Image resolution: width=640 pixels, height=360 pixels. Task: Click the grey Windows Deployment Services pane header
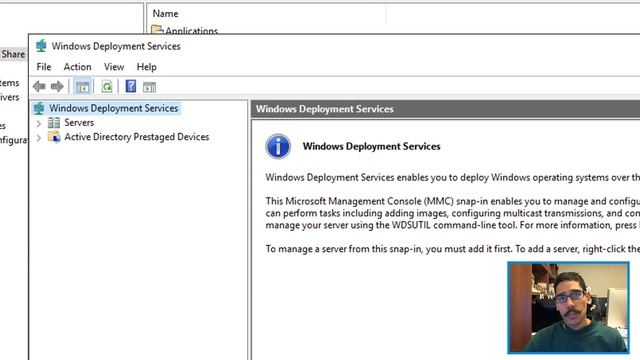click(x=445, y=109)
